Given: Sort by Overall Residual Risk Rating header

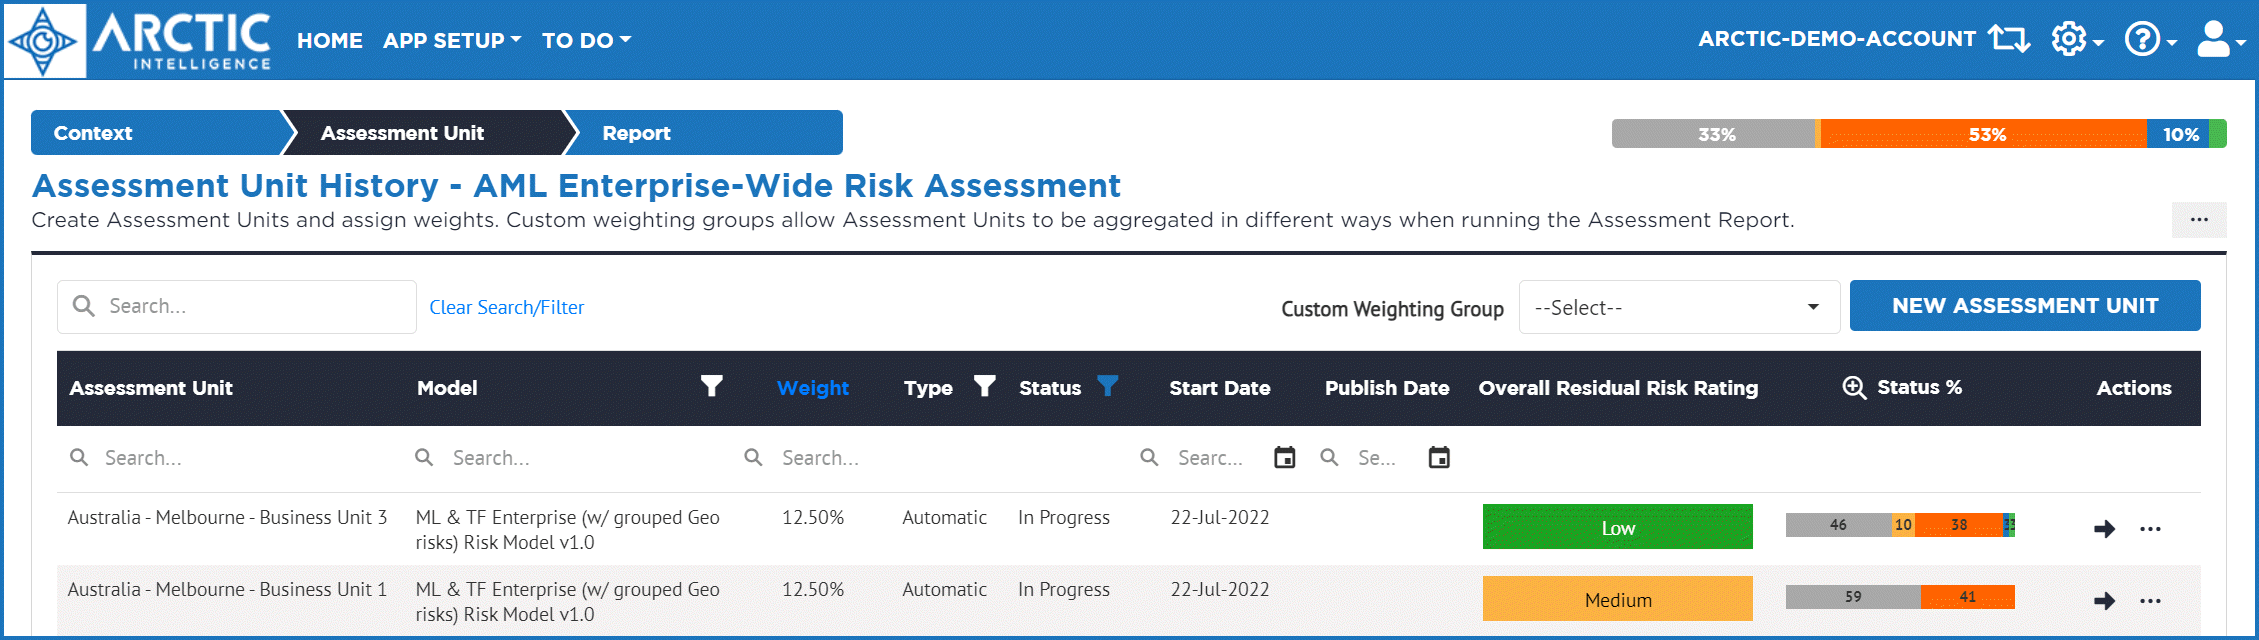Looking at the screenshot, I should pyautogui.click(x=1618, y=388).
